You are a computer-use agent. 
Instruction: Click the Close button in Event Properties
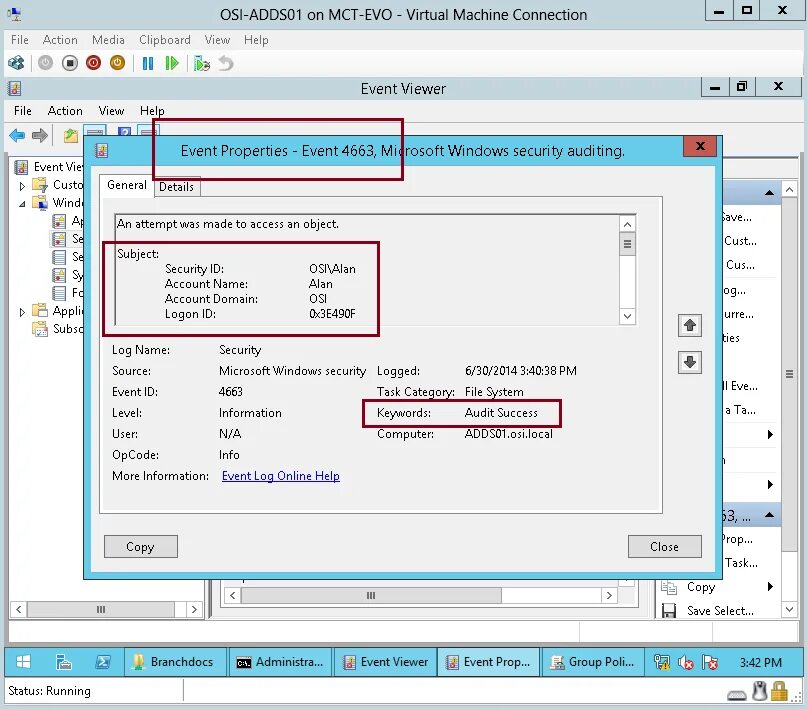click(x=664, y=546)
